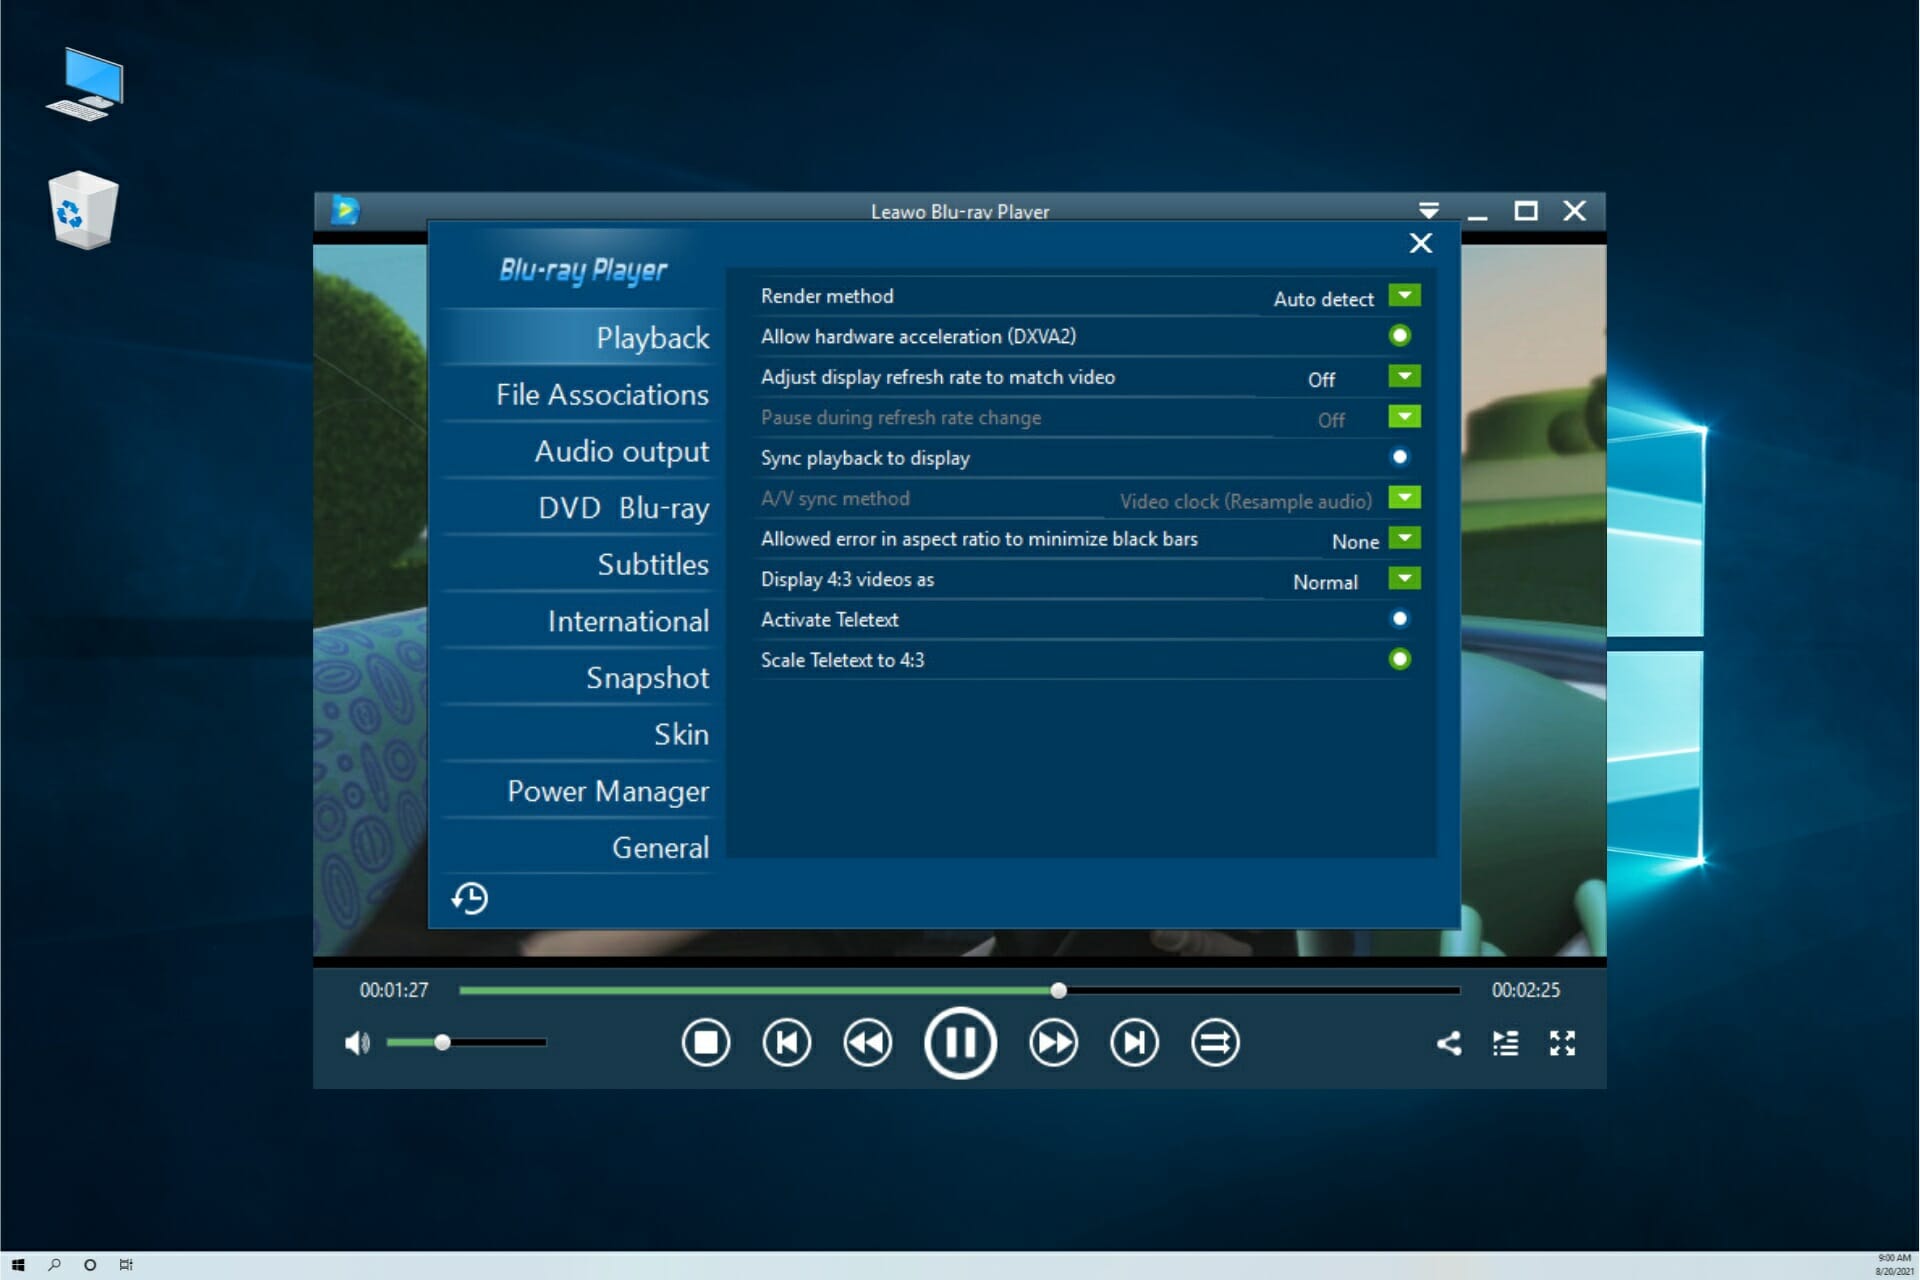Viewport: 1920px width, 1280px height.
Task: Click the rewind icon in transport bar
Action: pos(869,1043)
